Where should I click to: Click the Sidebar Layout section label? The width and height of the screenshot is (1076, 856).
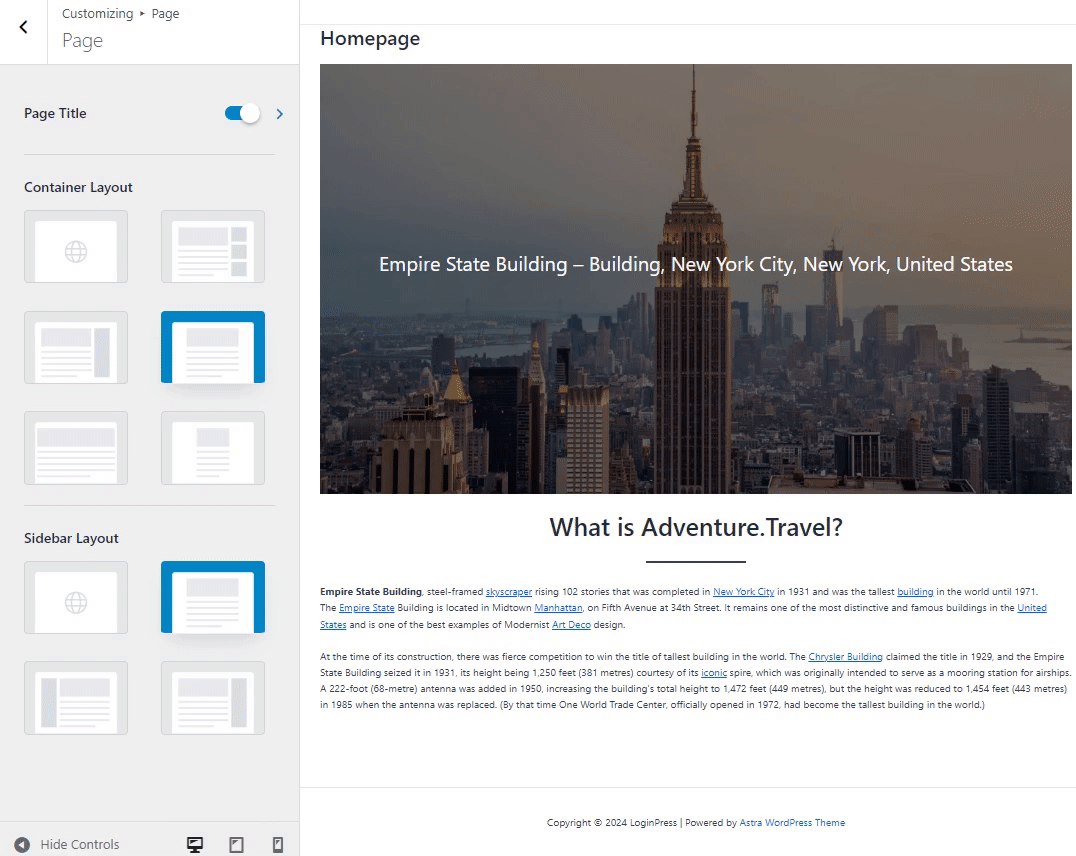coord(71,538)
